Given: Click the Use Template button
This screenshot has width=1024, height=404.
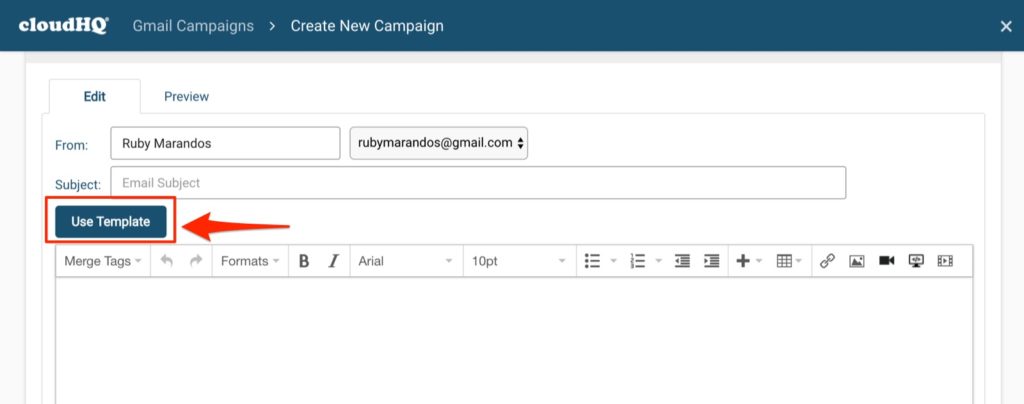Looking at the screenshot, I should point(111,222).
